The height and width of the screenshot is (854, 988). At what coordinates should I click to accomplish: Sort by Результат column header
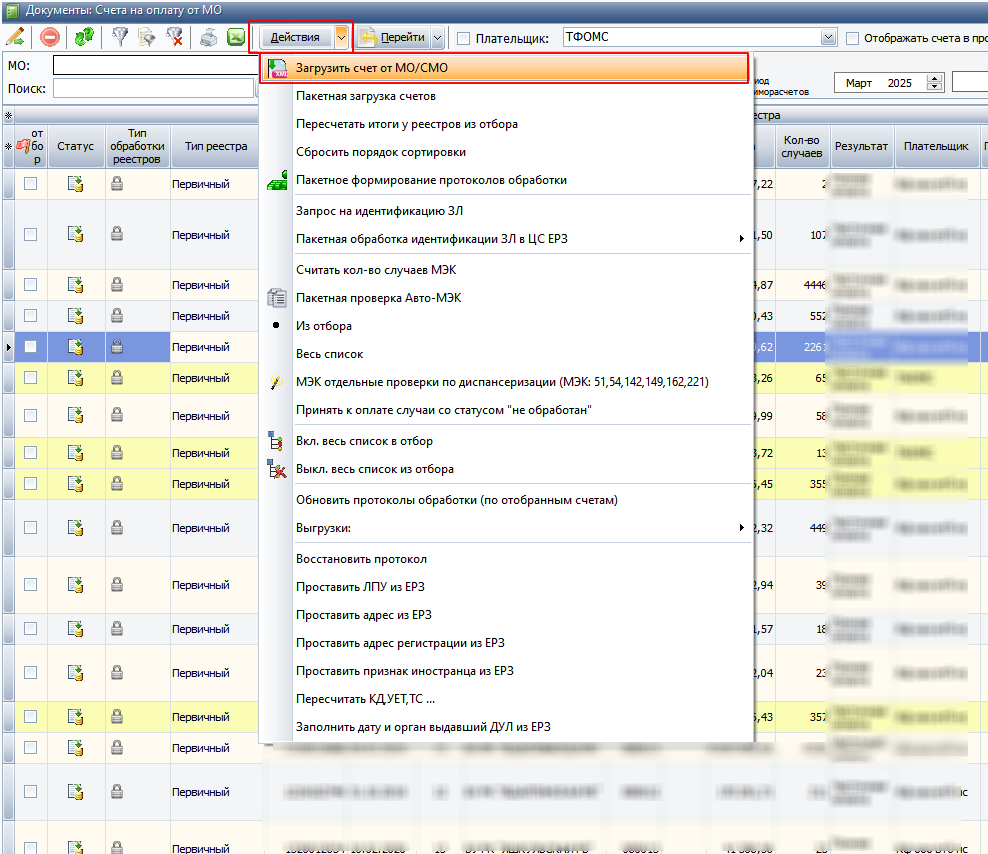click(861, 146)
